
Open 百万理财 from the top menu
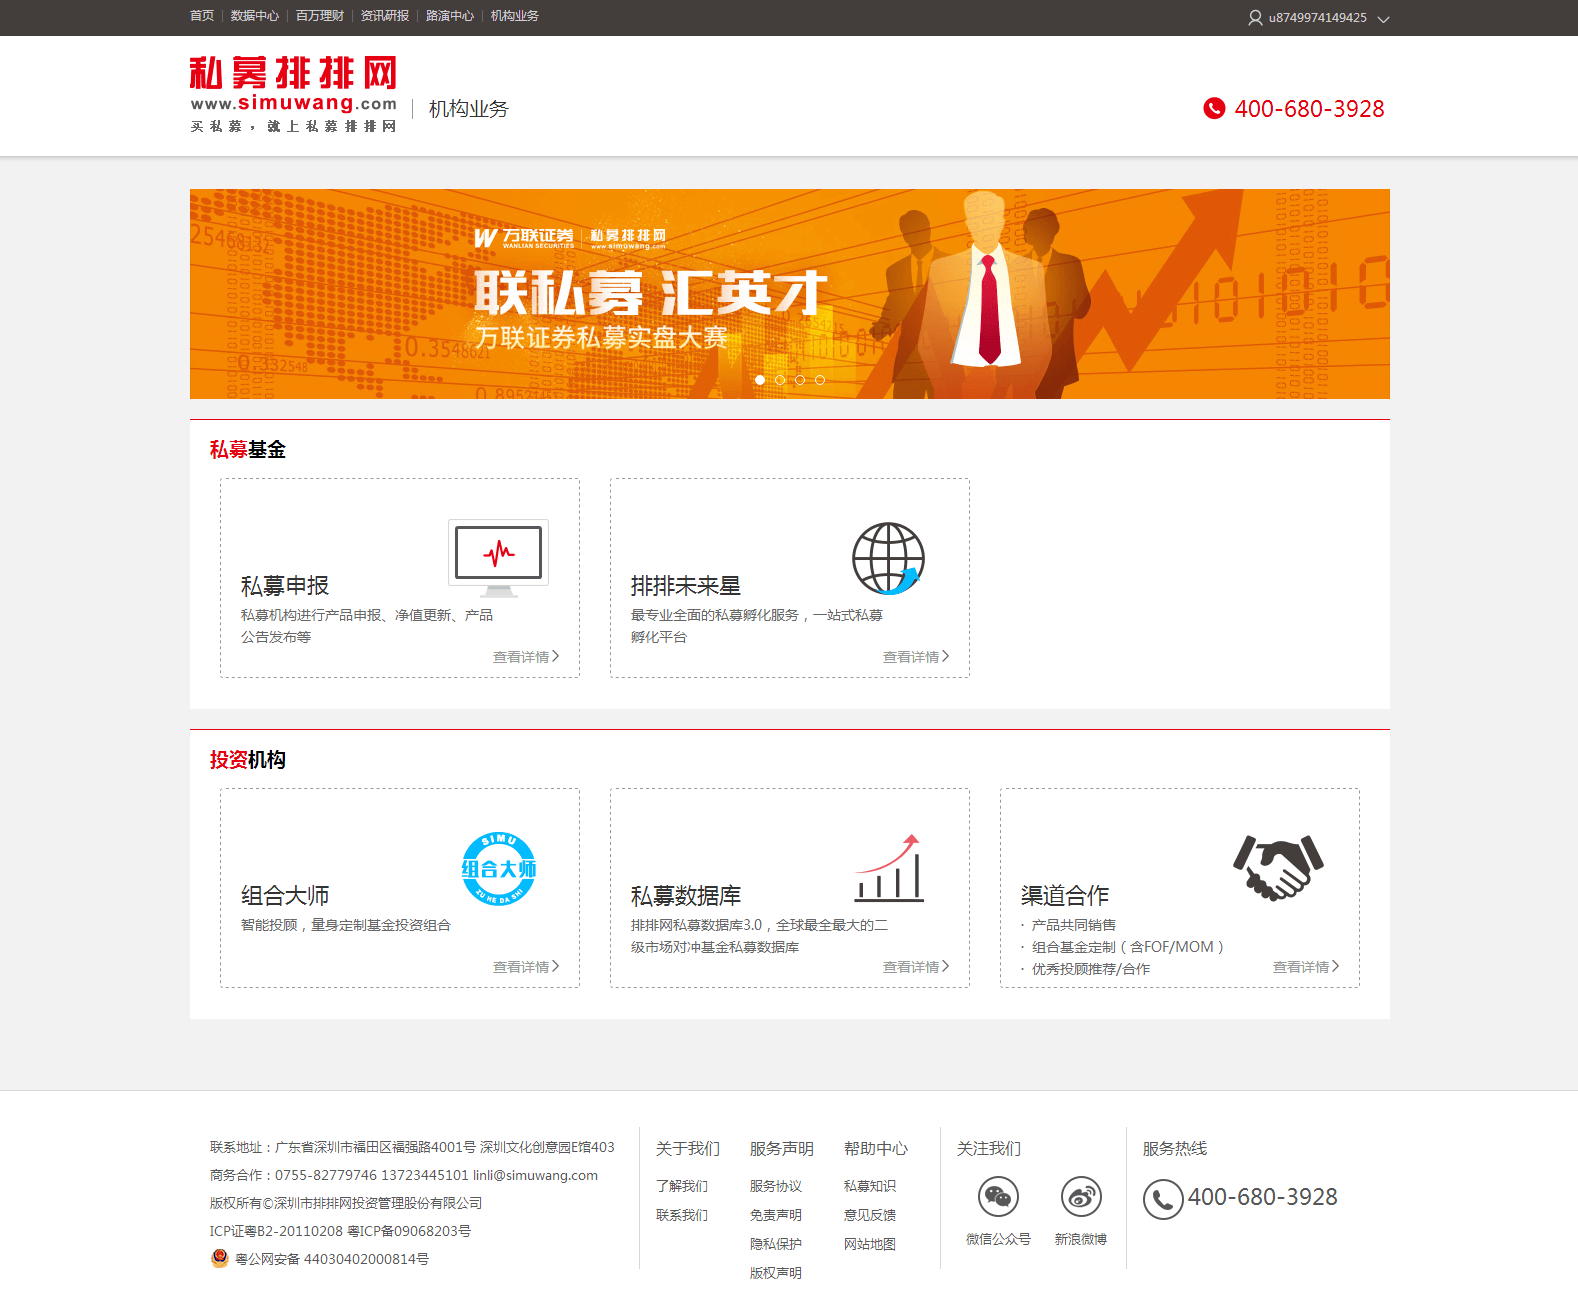coord(320,16)
